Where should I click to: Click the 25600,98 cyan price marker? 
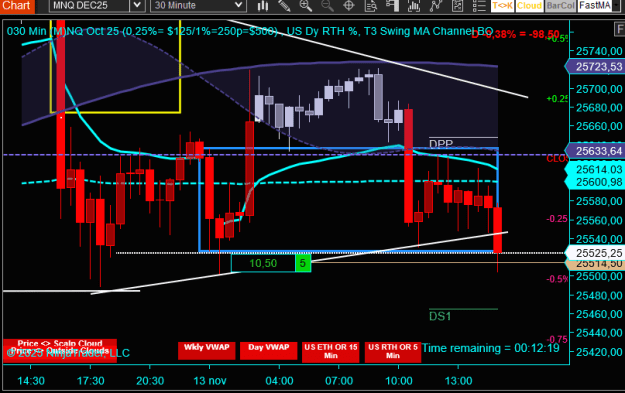click(596, 182)
